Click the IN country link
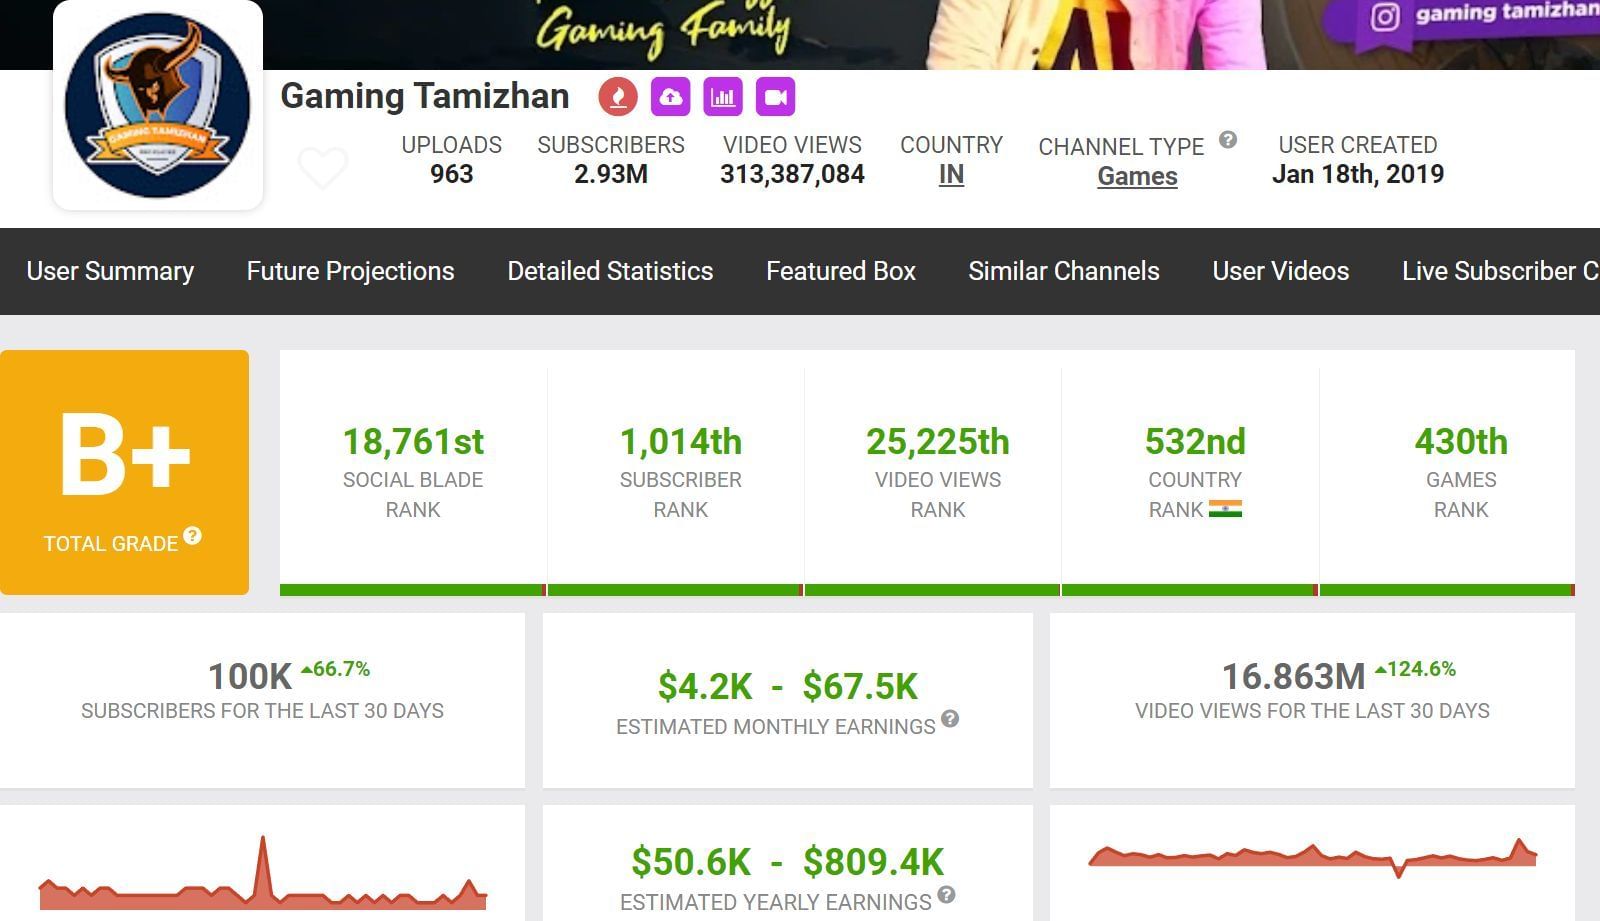 point(951,175)
